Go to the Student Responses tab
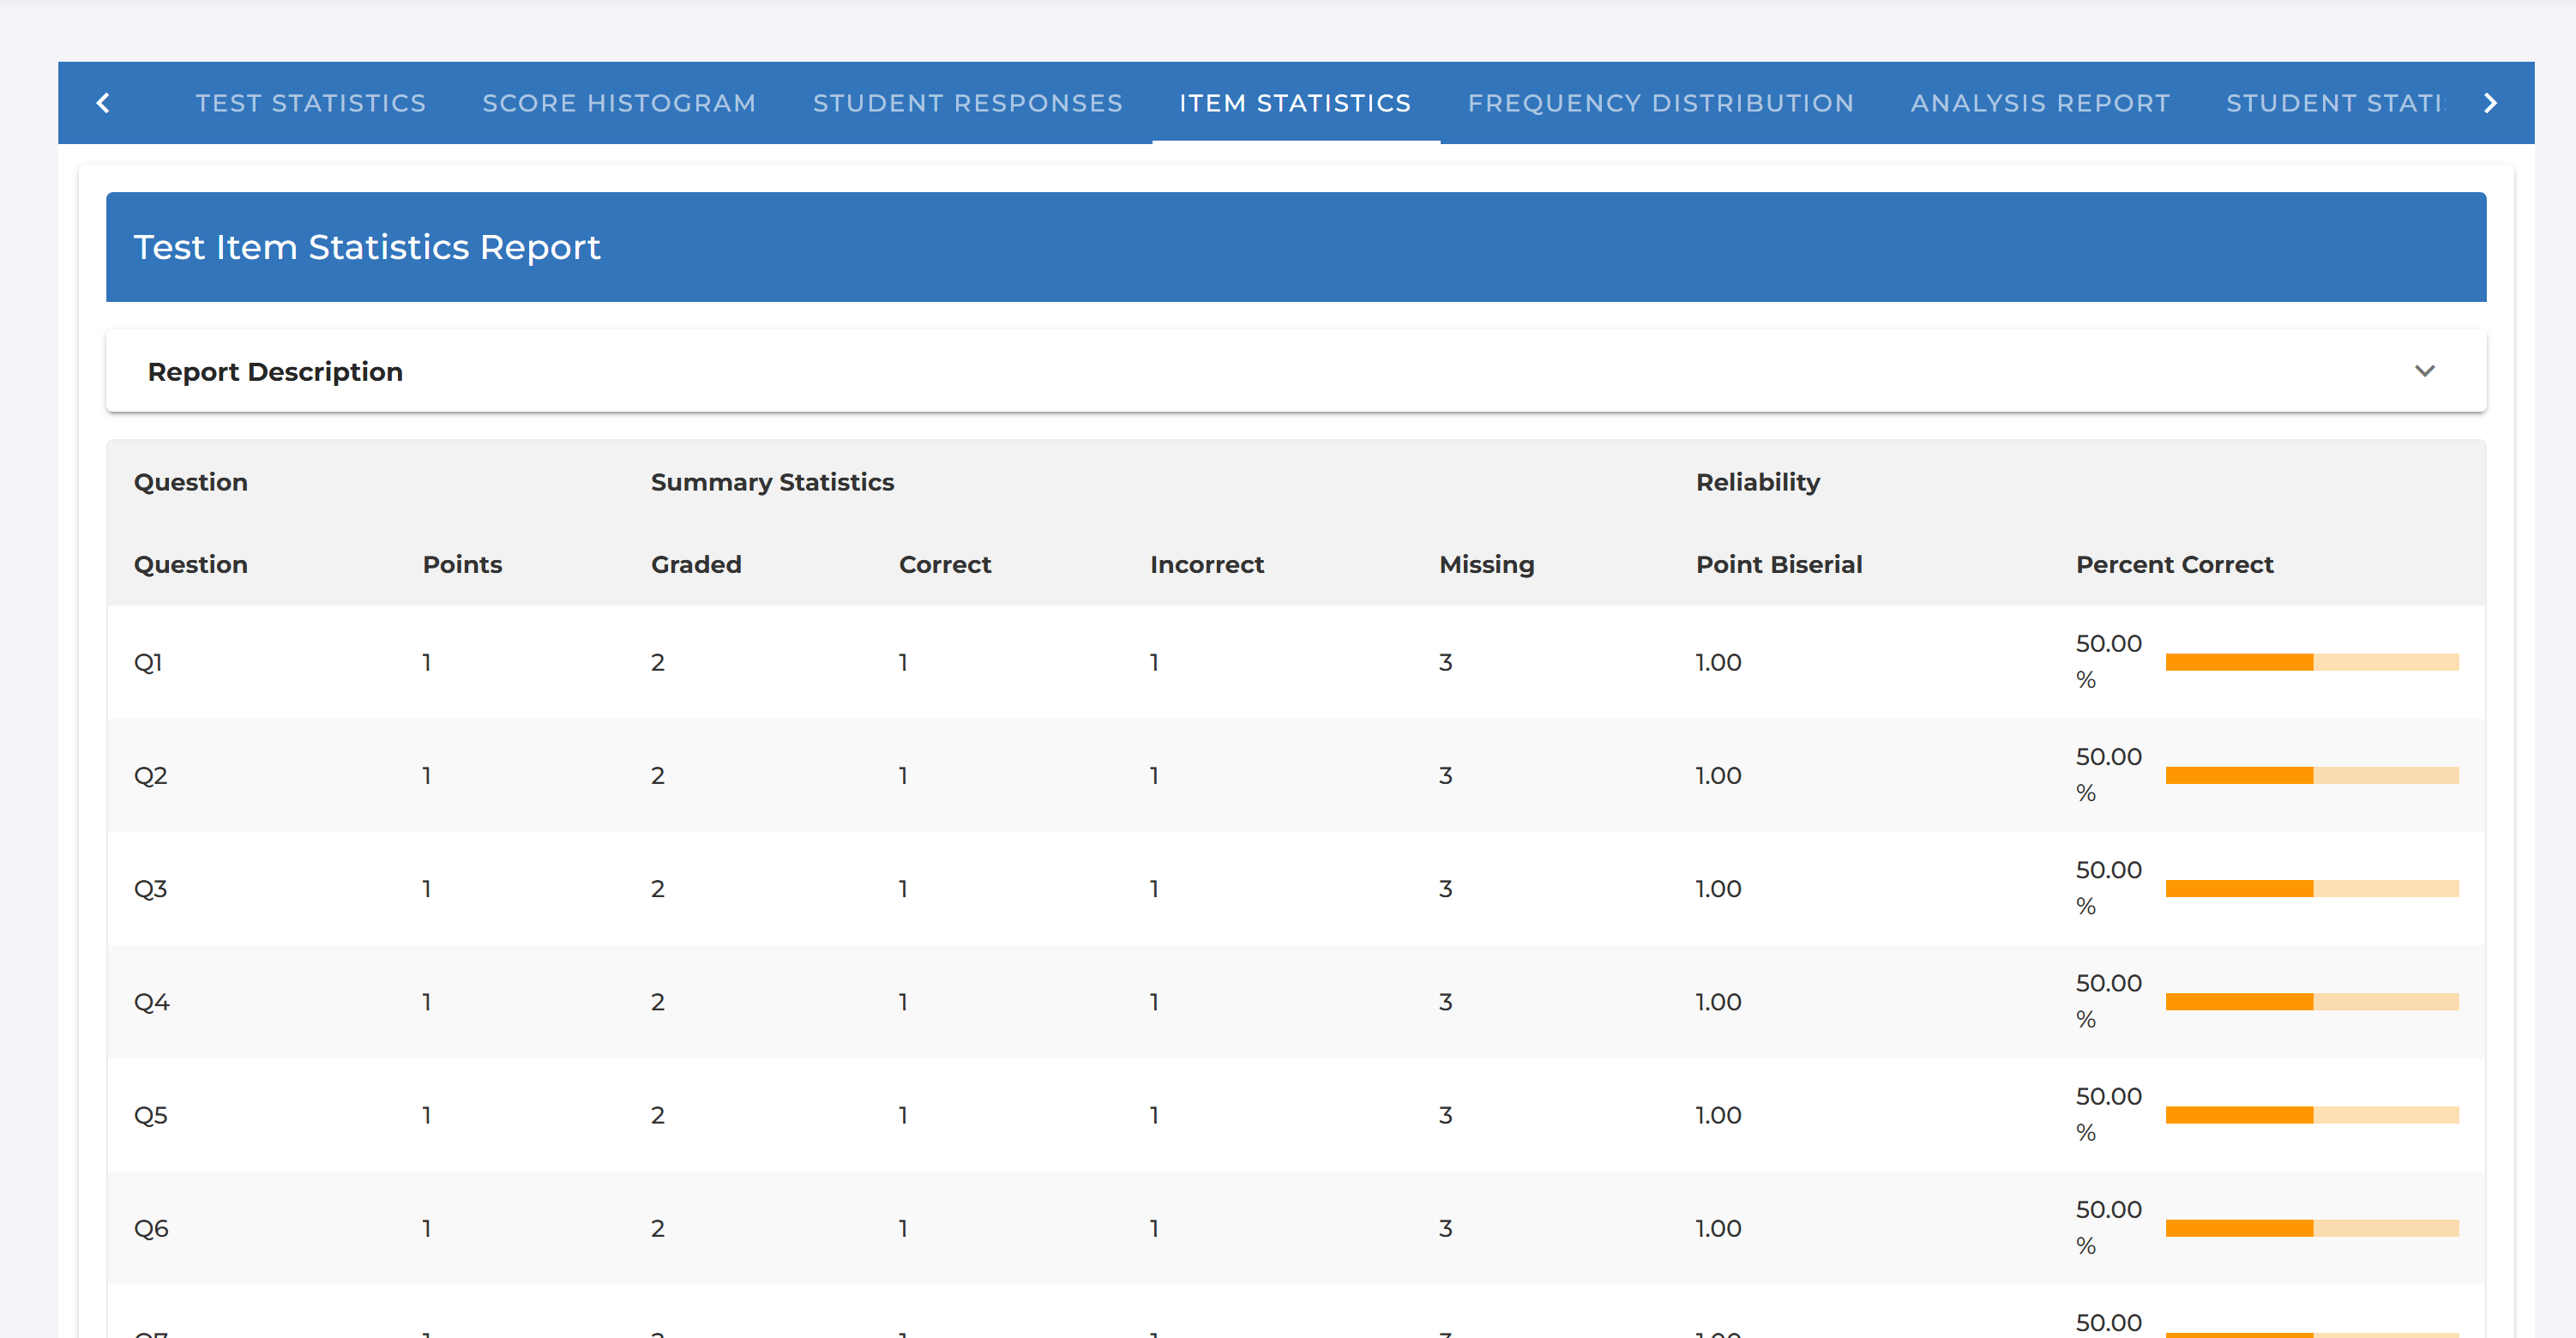The height and width of the screenshot is (1338, 2576). pyautogui.click(x=968, y=103)
